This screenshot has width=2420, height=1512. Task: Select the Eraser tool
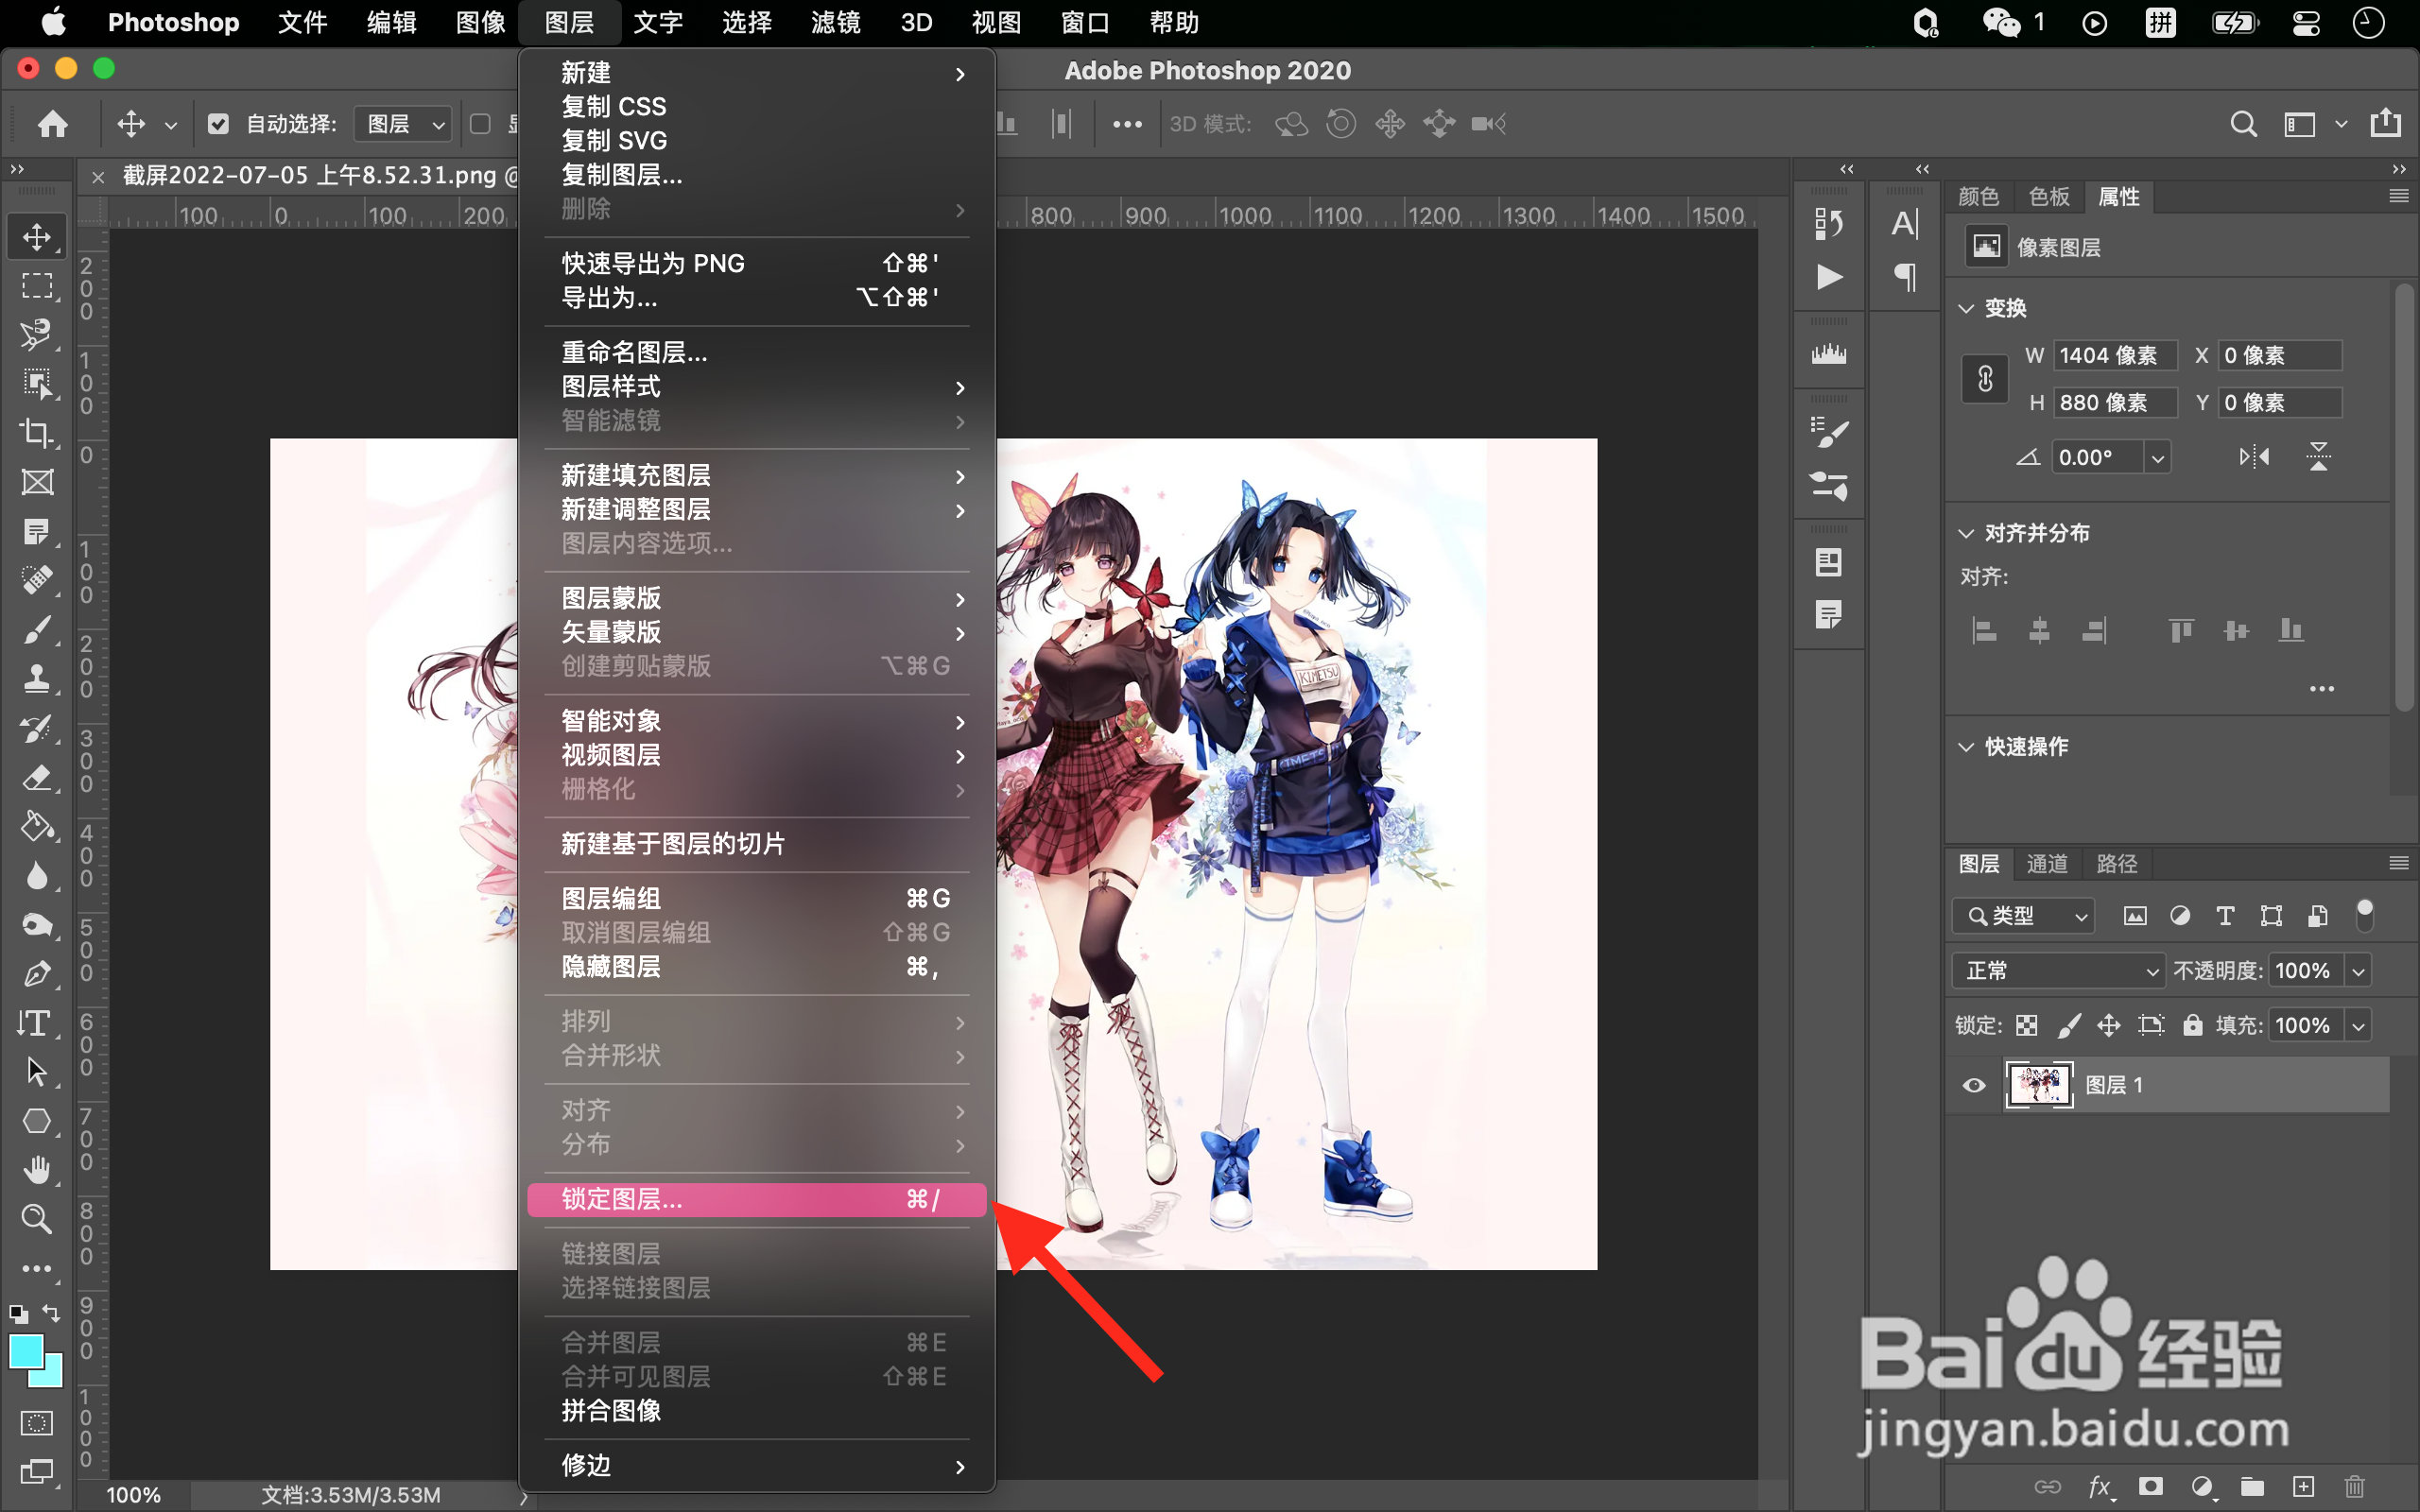[37, 778]
